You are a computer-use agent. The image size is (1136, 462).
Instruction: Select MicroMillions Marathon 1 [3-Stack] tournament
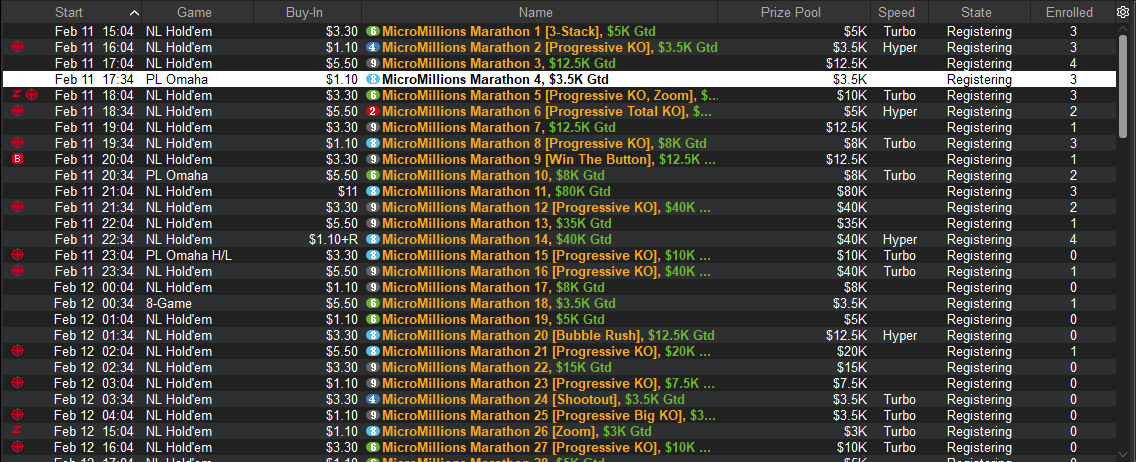pos(519,32)
